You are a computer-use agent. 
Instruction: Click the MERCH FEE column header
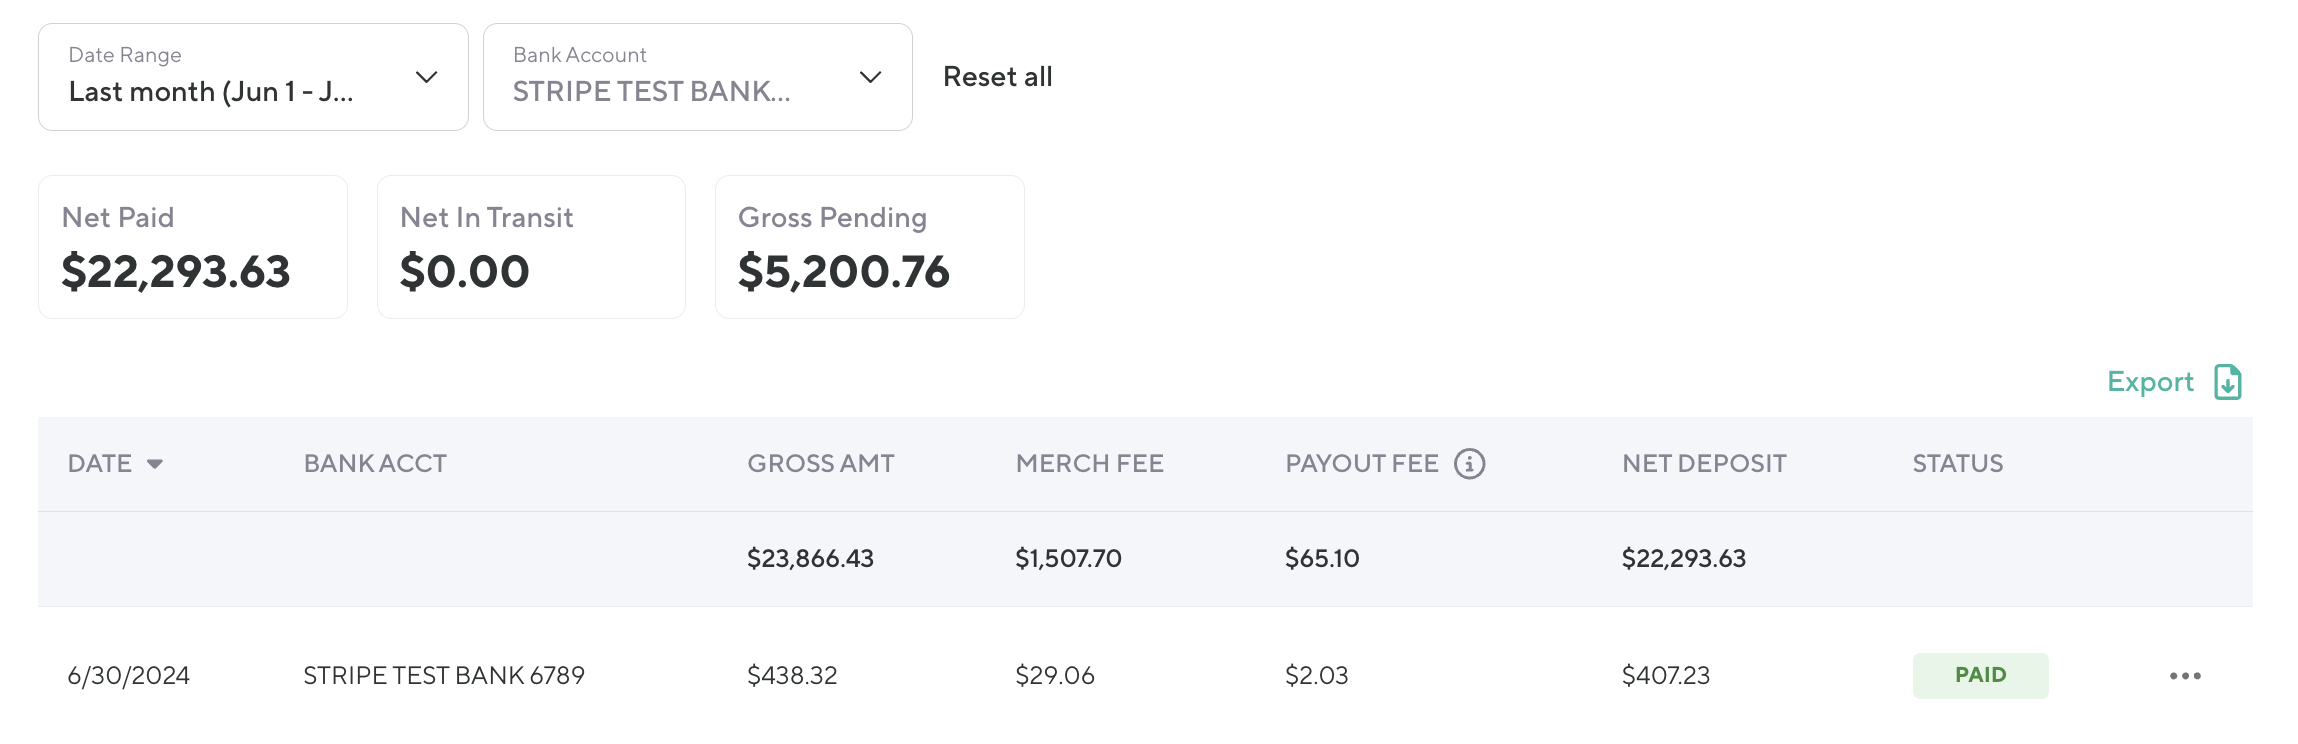pyautogui.click(x=1089, y=464)
